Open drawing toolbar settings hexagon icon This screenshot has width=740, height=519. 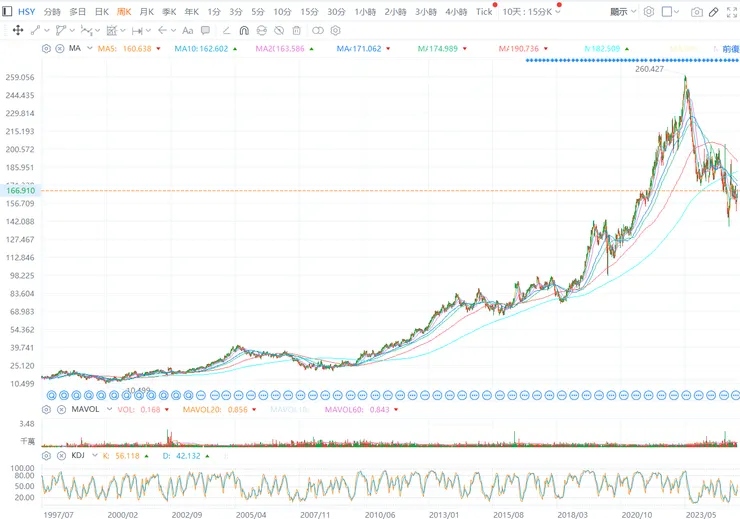[336, 31]
